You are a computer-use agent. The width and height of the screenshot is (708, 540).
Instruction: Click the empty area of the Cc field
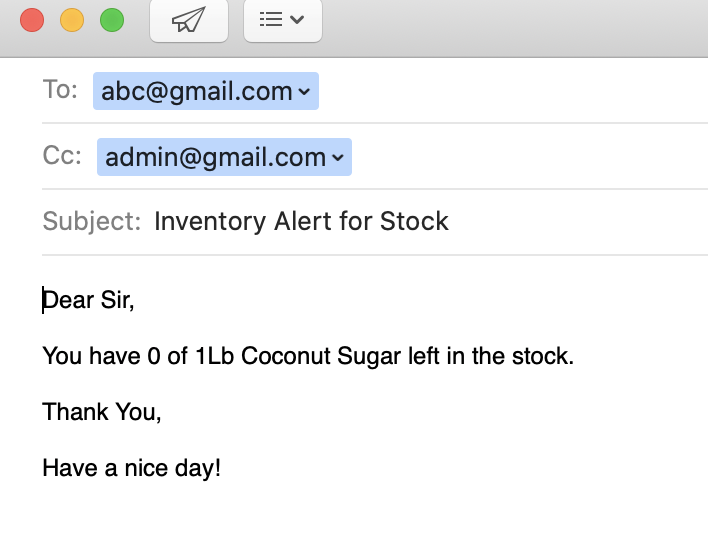530,157
